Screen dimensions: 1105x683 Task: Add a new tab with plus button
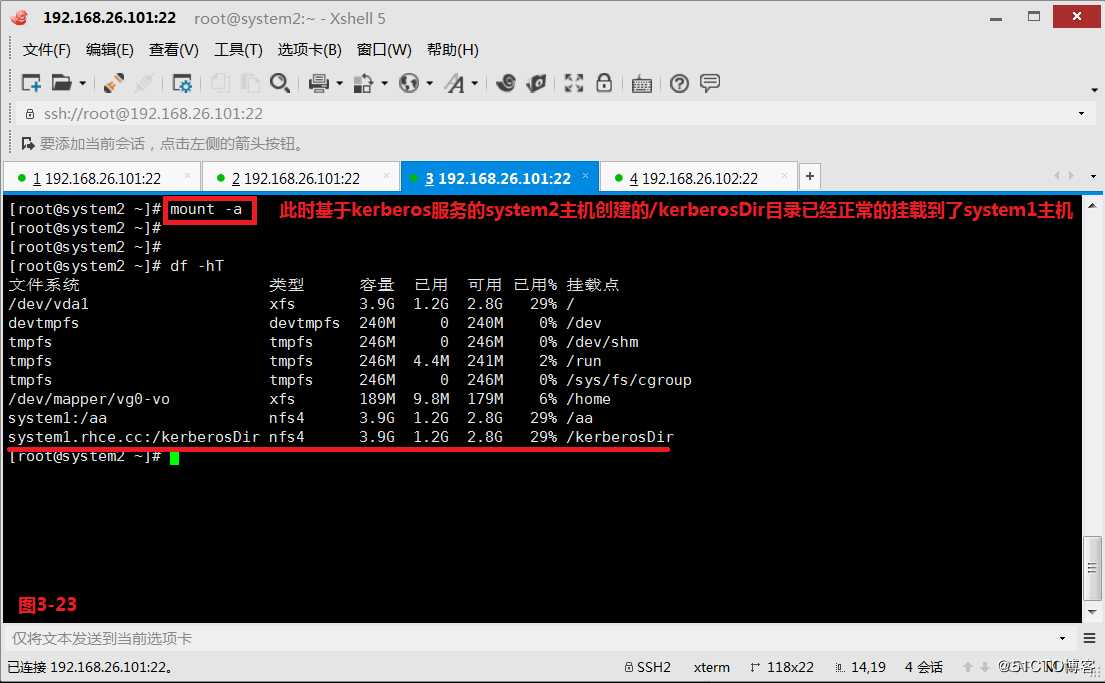point(810,176)
